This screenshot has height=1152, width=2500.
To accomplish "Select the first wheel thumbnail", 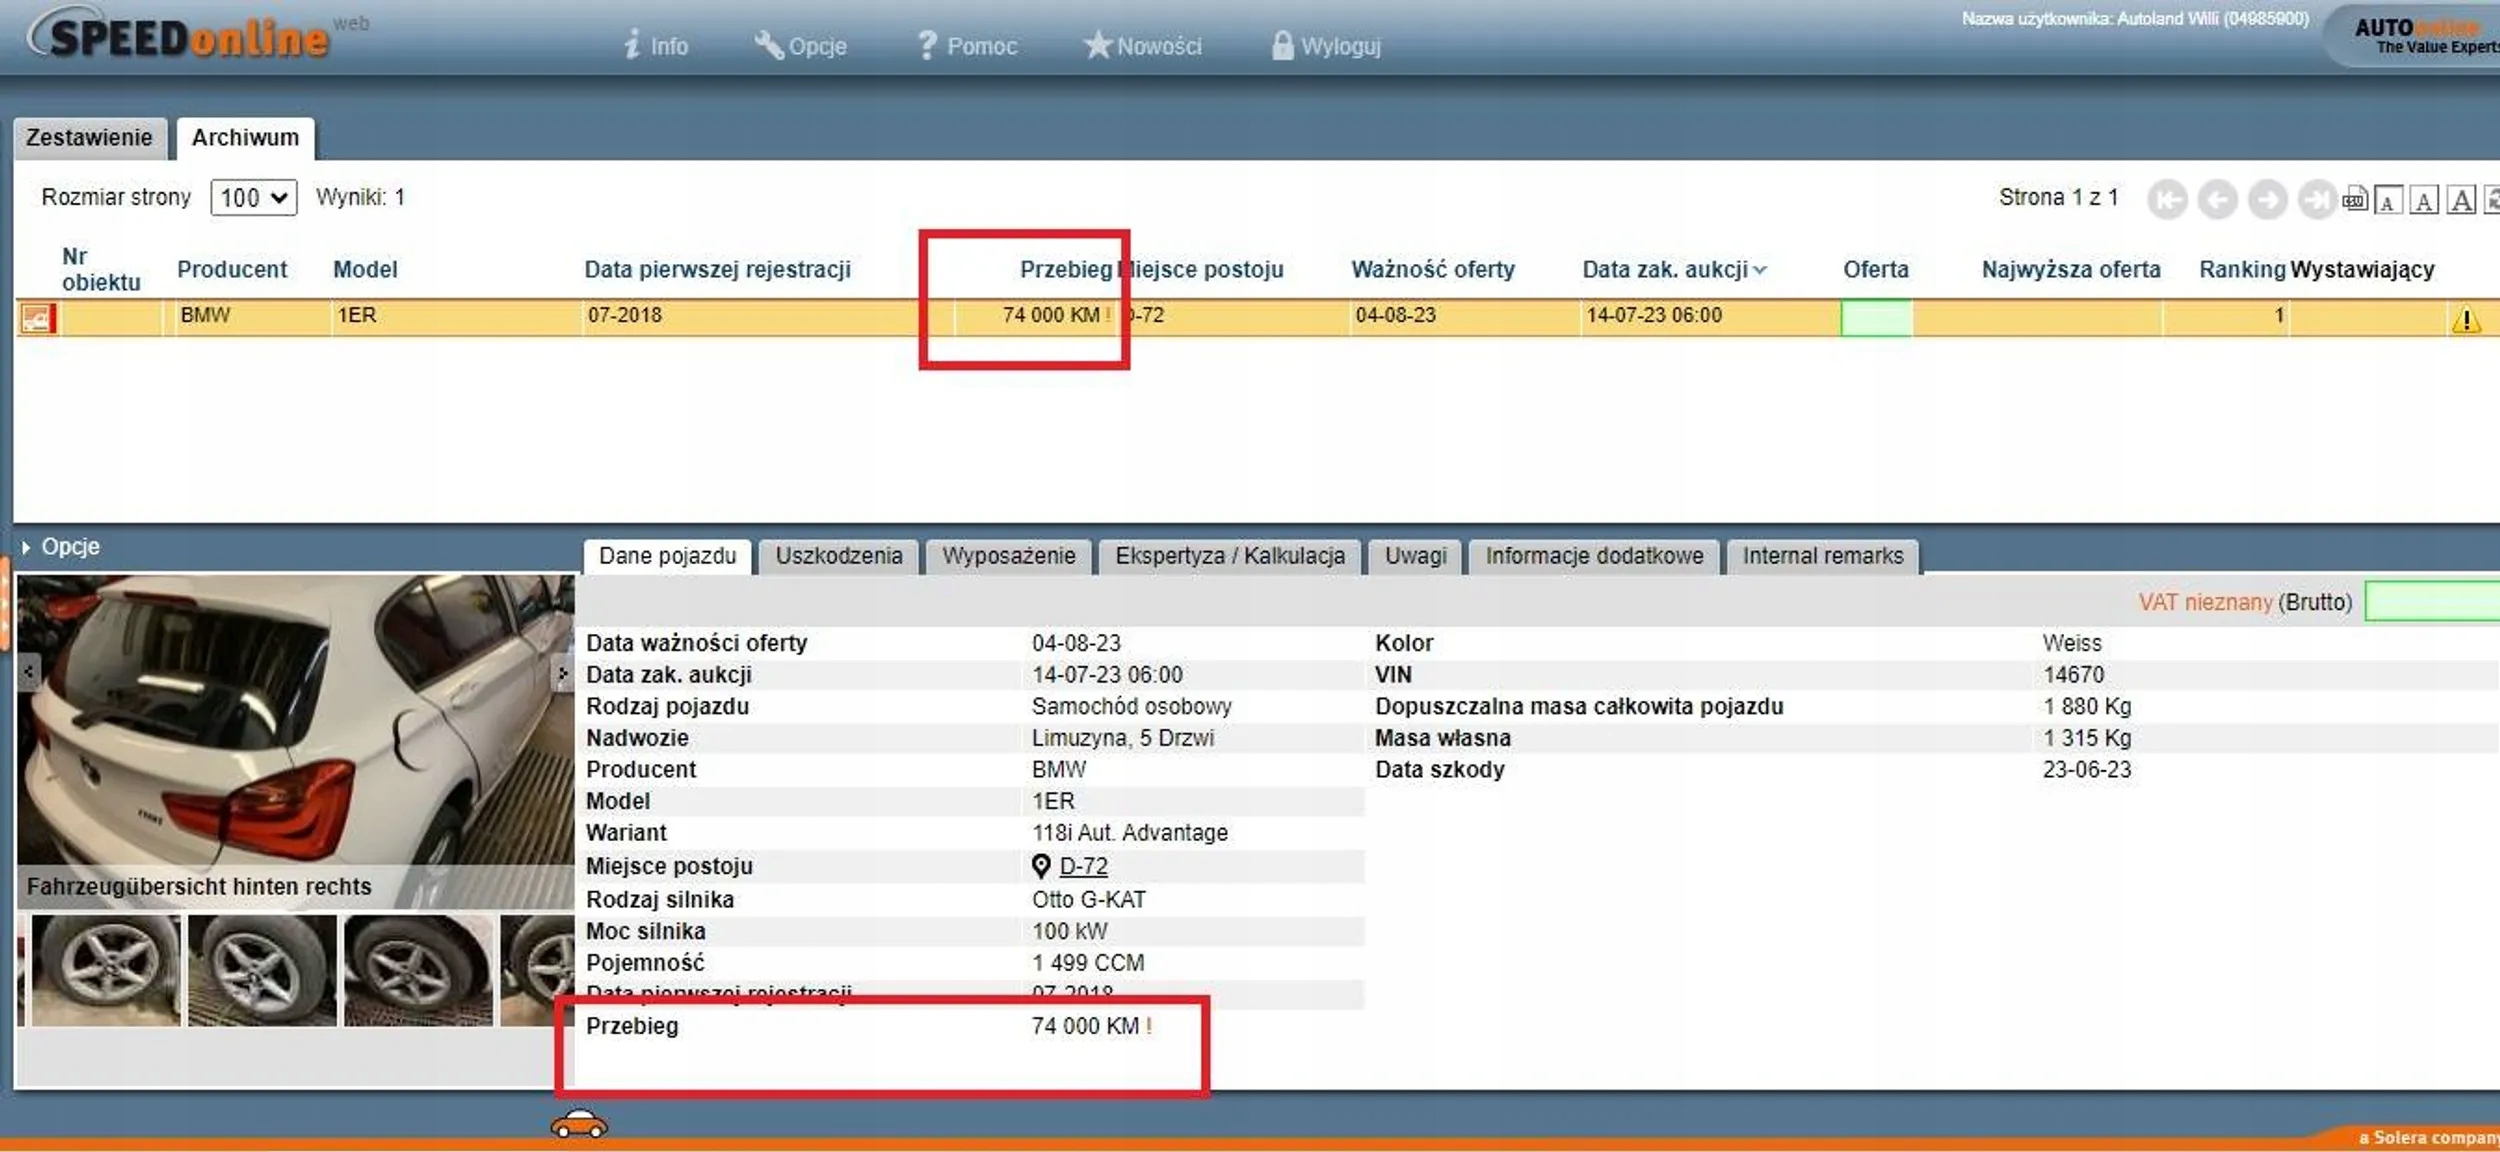I will coord(106,969).
